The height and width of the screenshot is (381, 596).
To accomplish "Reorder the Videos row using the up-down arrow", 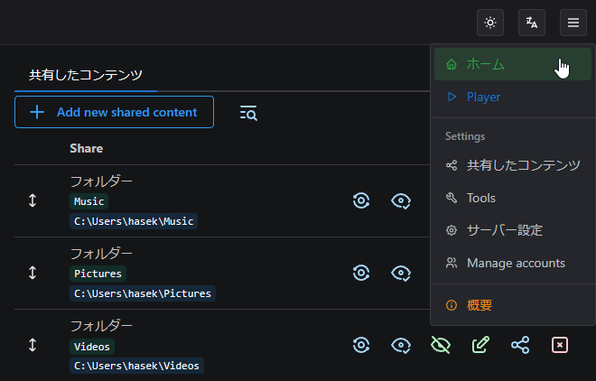I will 33,345.
